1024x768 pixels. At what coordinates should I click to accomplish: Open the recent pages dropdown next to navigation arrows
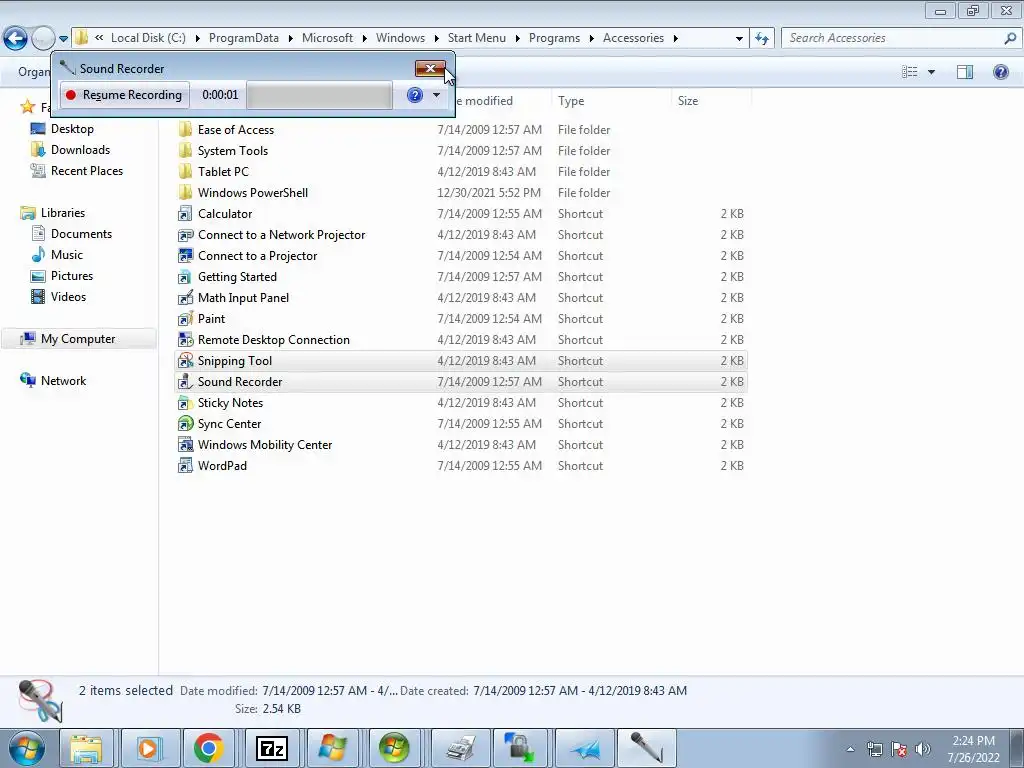(x=63, y=39)
